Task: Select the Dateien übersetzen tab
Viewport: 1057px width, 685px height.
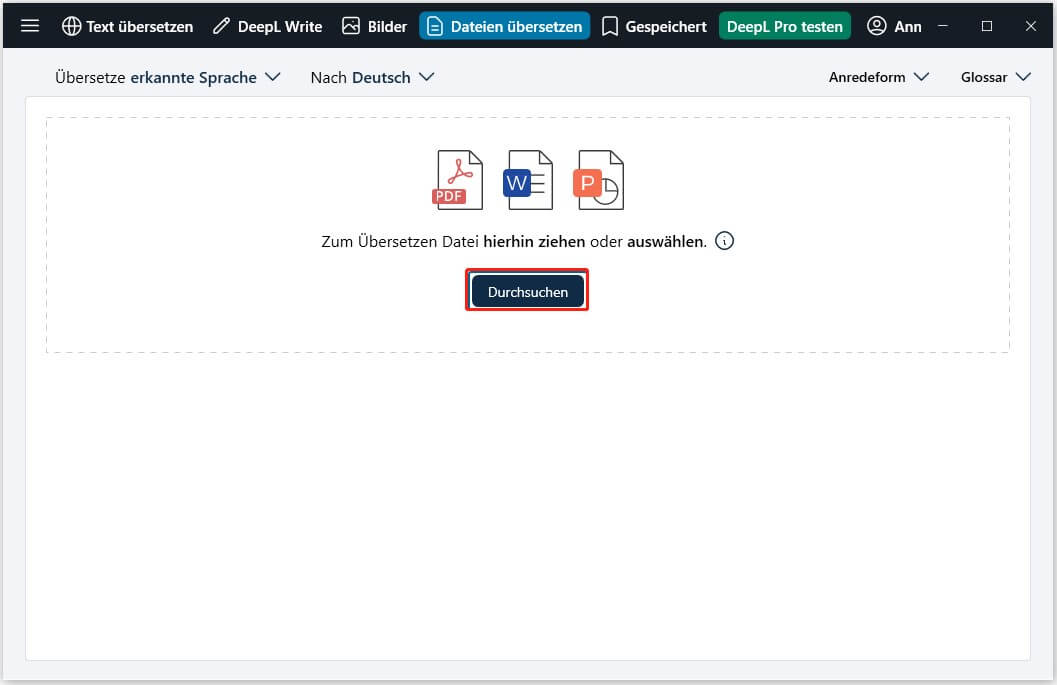Action: click(504, 26)
